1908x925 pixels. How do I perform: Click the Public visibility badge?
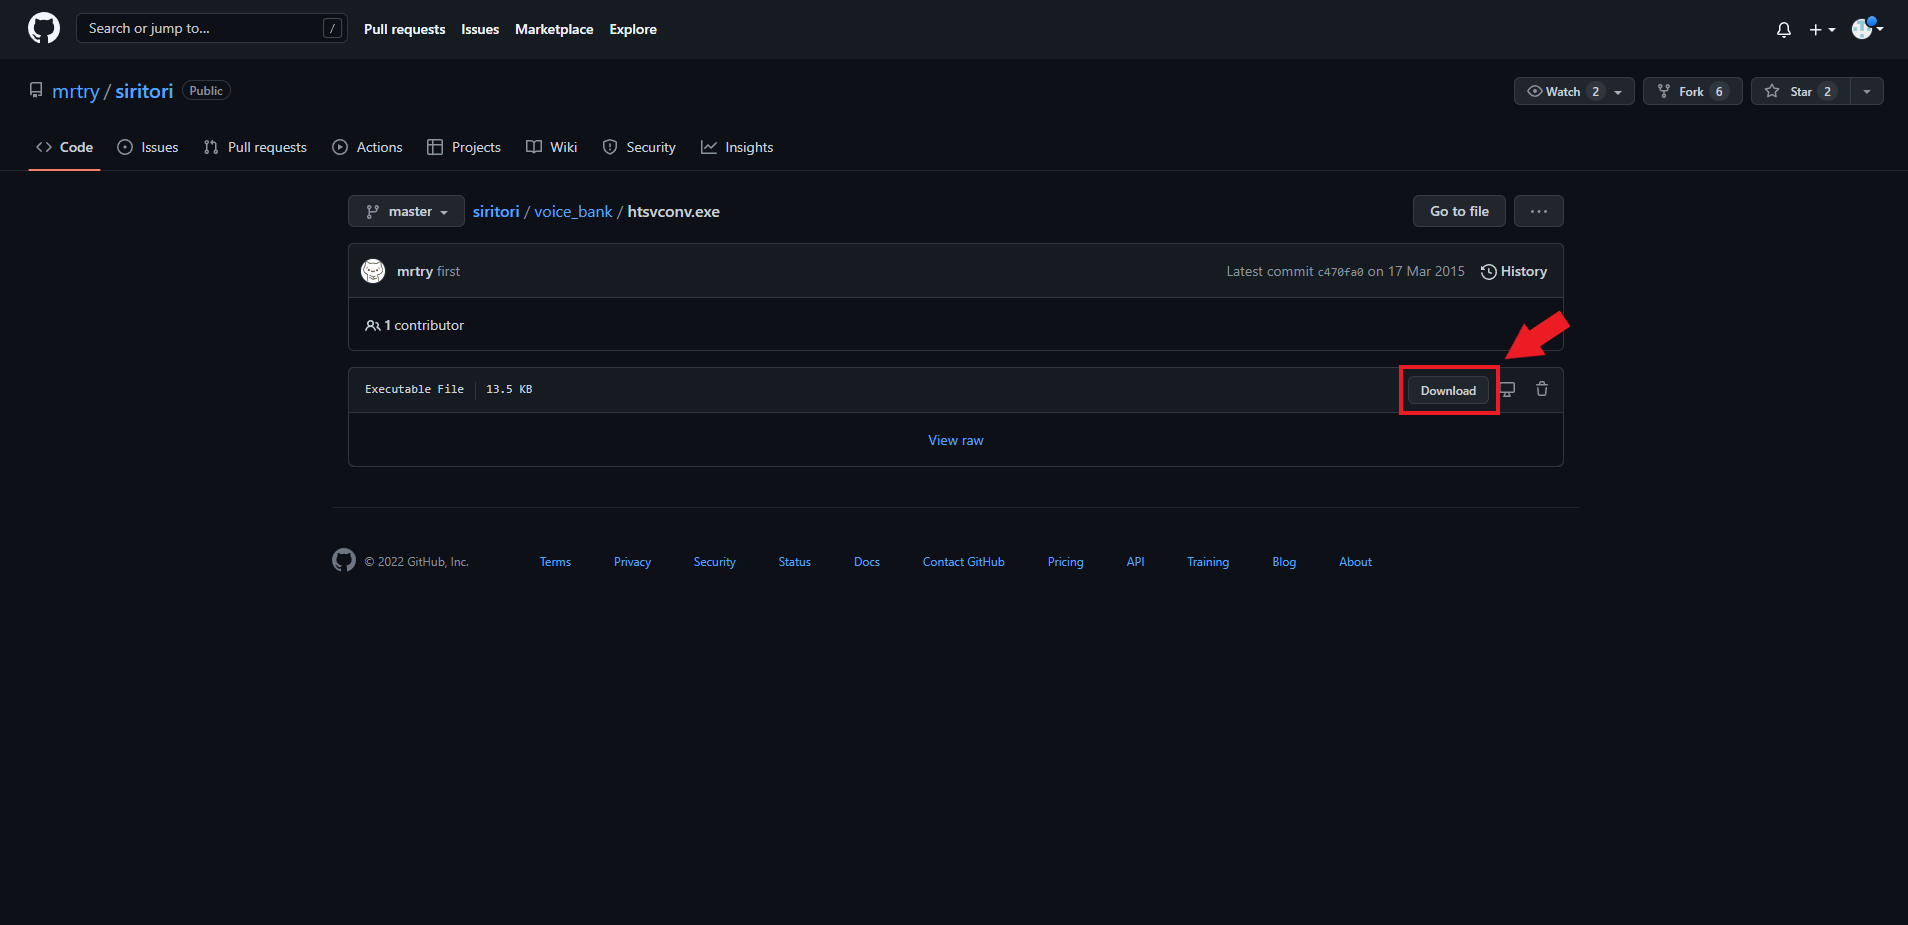click(x=206, y=91)
